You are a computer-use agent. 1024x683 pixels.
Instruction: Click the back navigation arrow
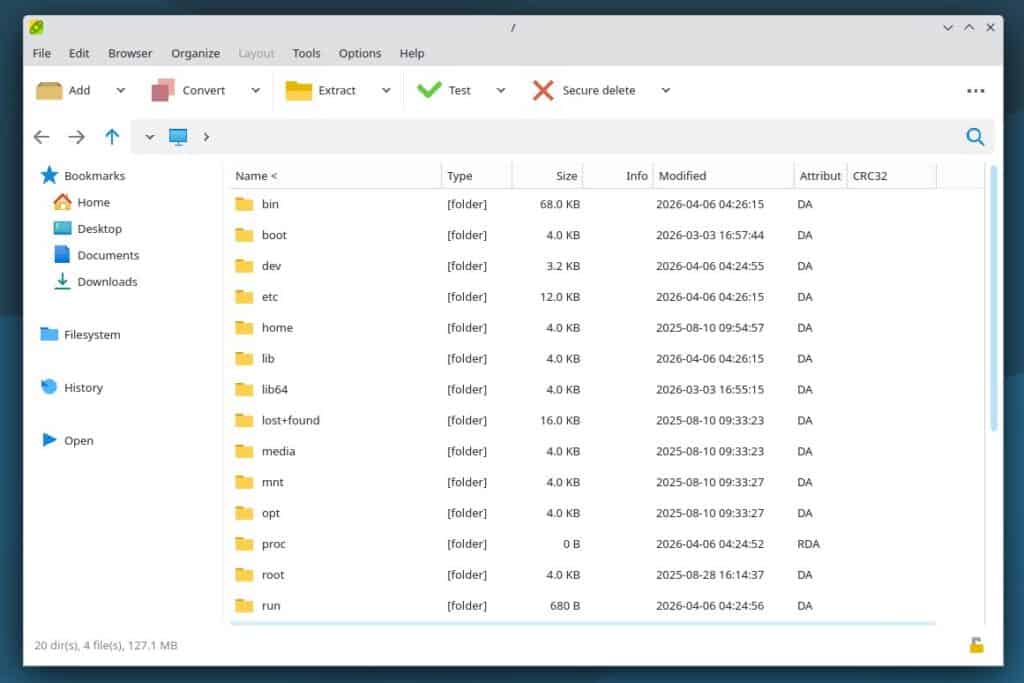pos(41,136)
